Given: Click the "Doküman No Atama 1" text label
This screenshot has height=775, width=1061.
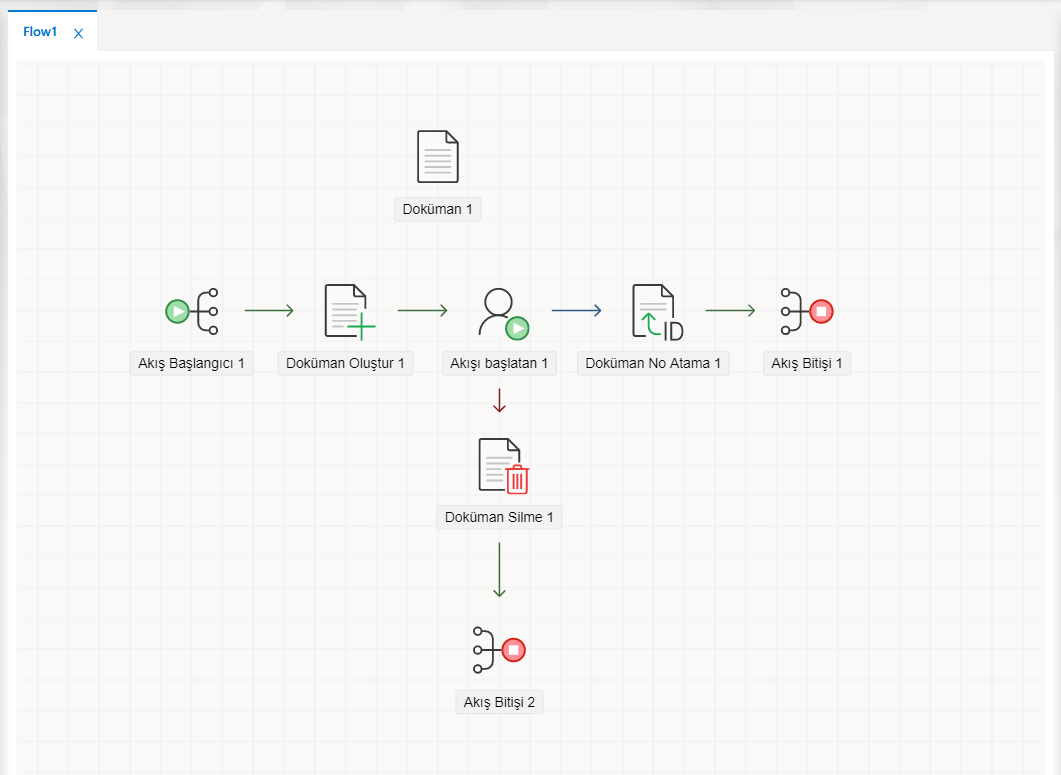Looking at the screenshot, I should click(x=653, y=363).
